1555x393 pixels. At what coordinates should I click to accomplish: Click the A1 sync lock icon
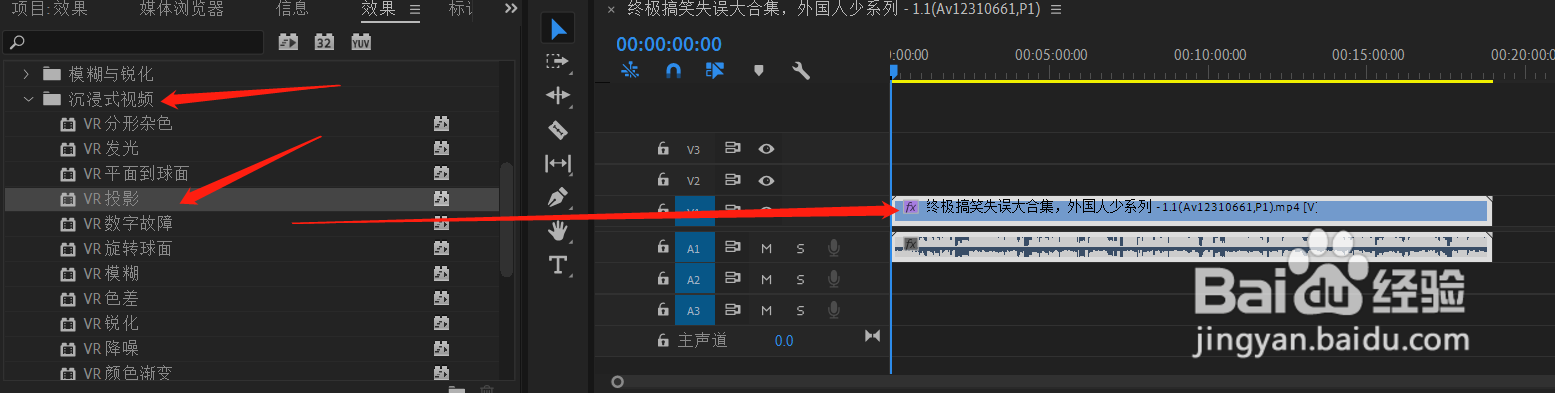pos(732,247)
